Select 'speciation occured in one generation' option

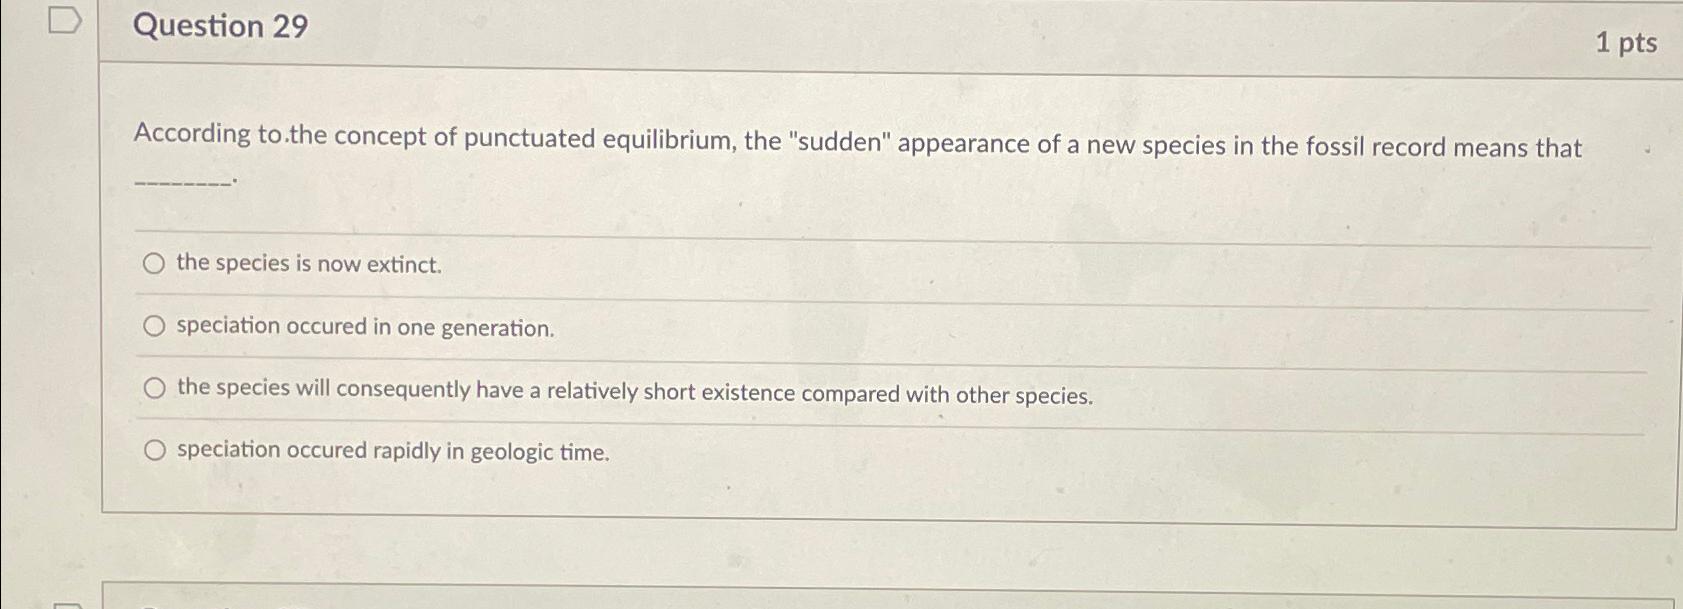(154, 325)
